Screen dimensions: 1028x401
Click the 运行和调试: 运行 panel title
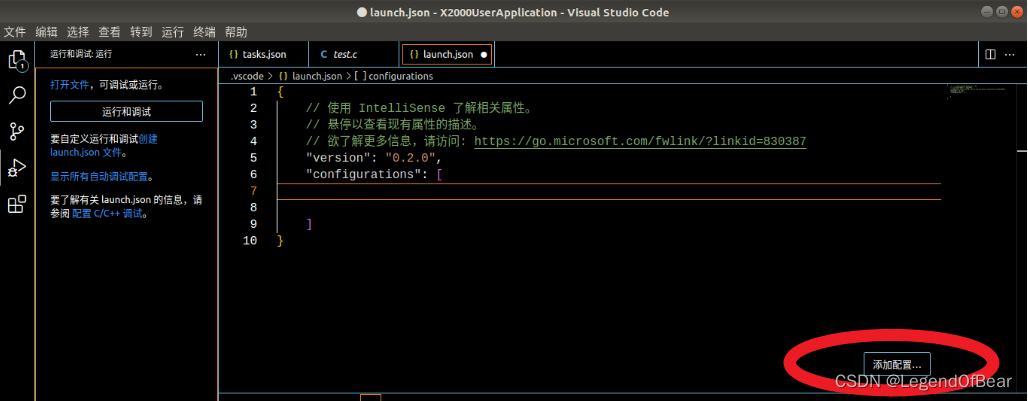coord(81,54)
